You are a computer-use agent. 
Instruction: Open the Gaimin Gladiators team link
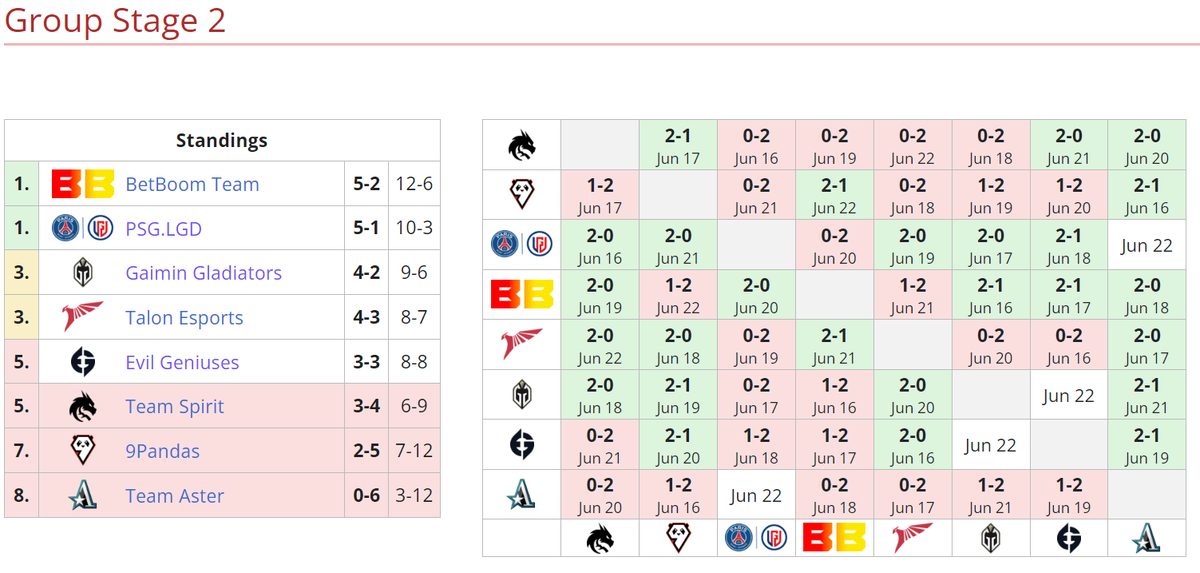pyautogui.click(x=204, y=273)
